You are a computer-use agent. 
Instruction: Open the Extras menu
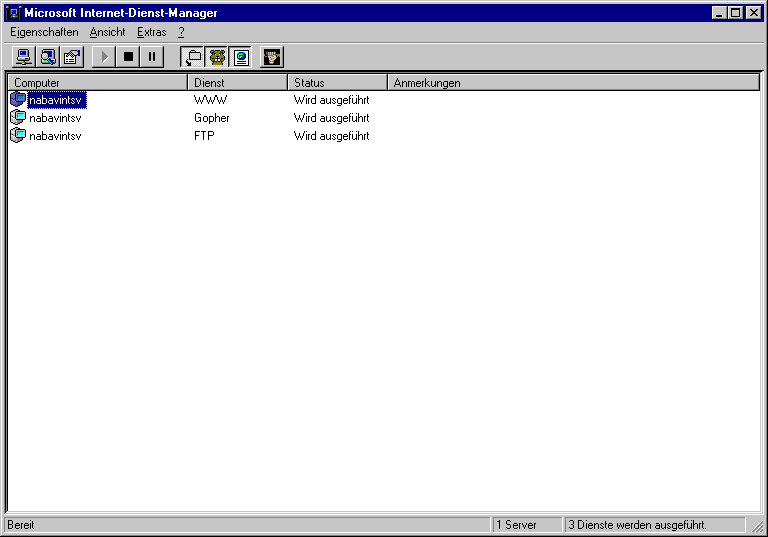pyautogui.click(x=151, y=32)
